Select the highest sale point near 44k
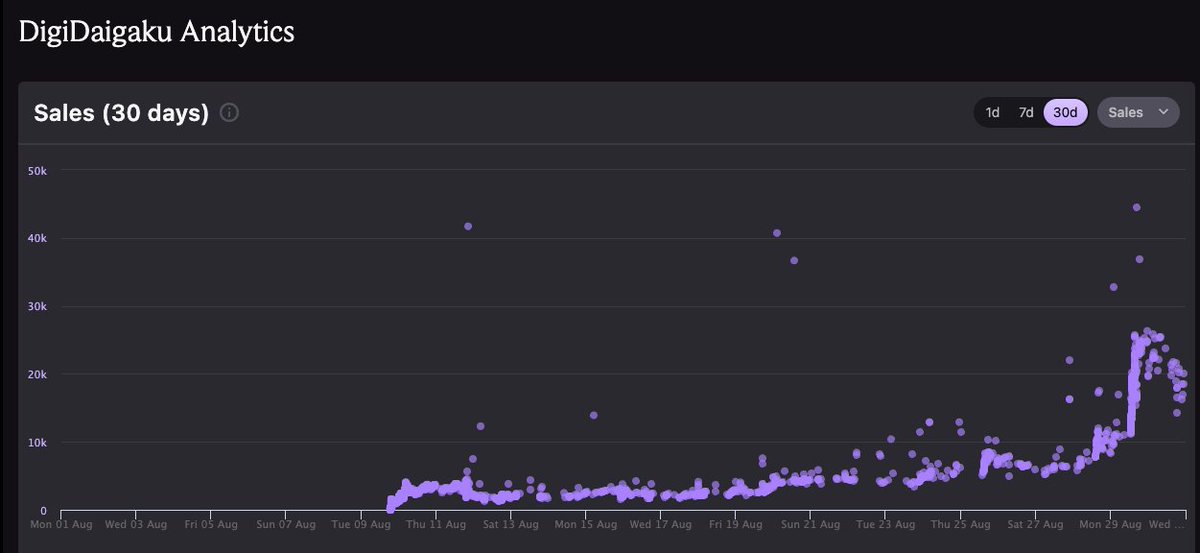 click(1137, 208)
